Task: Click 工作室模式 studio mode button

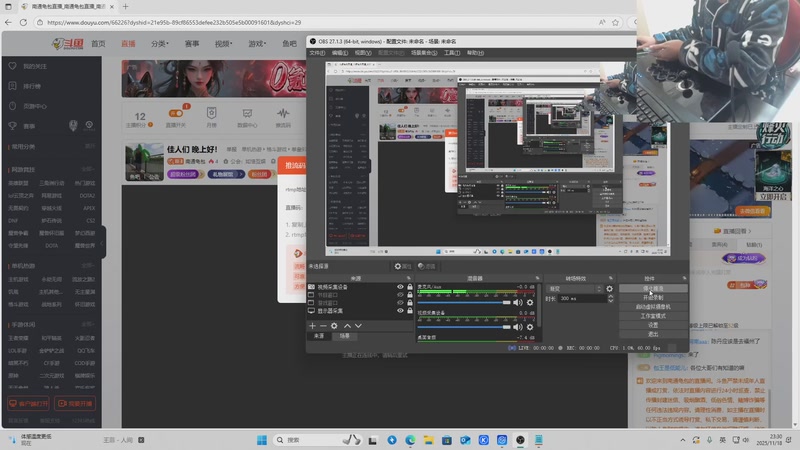Action: click(x=653, y=316)
